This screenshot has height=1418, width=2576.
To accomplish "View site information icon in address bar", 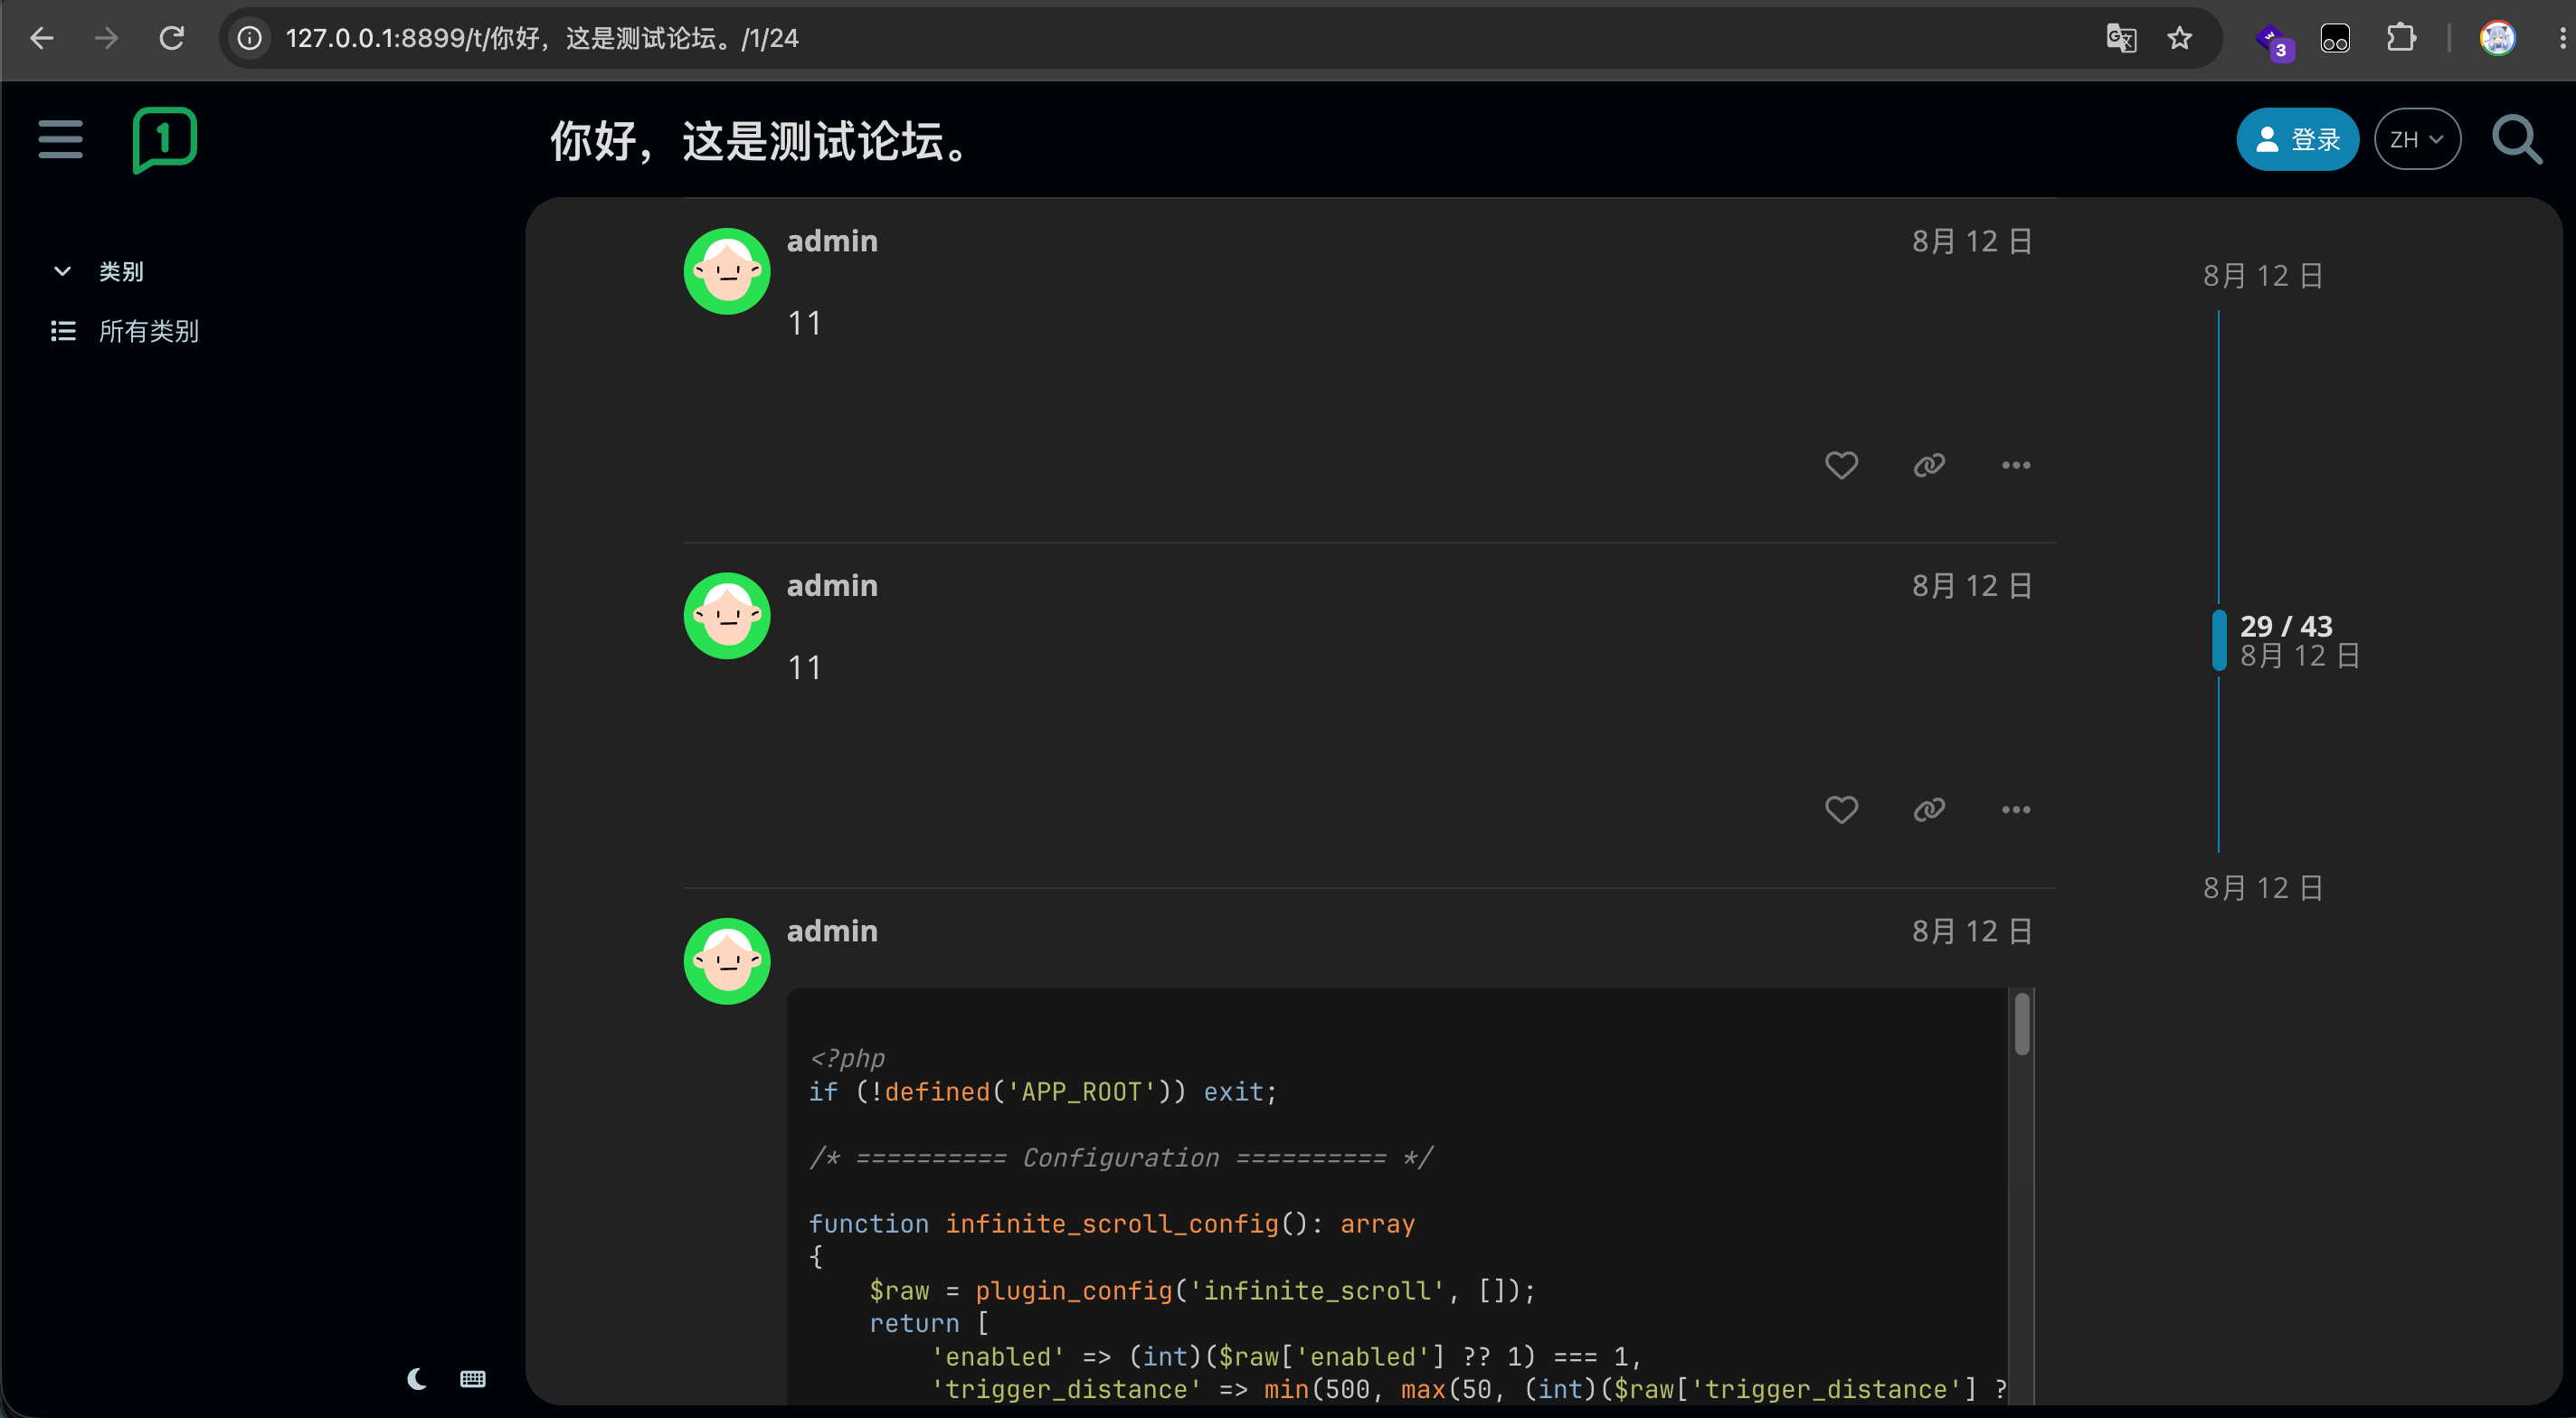I will tap(249, 38).
